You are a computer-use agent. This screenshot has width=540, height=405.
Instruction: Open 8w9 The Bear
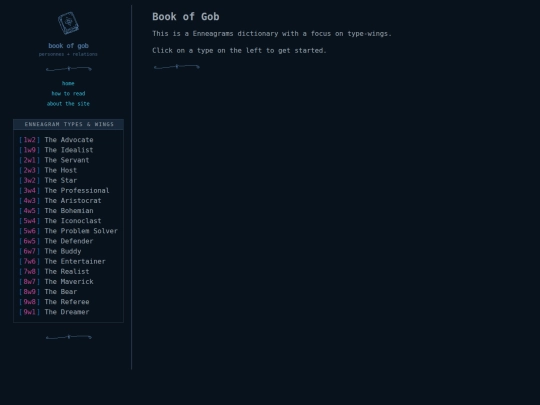pyautogui.click(x=48, y=292)
